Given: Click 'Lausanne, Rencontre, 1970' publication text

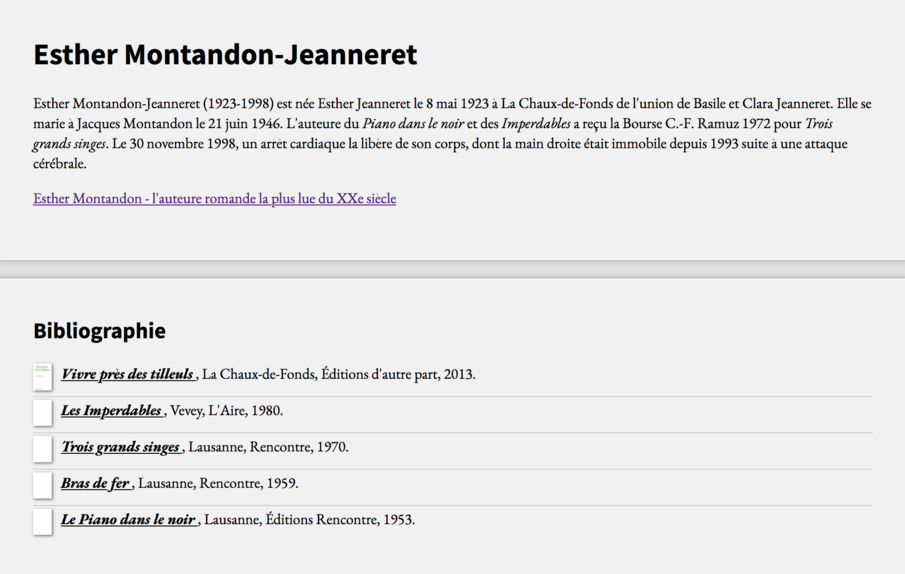Looking at the screenshot, I should [268, 447].
